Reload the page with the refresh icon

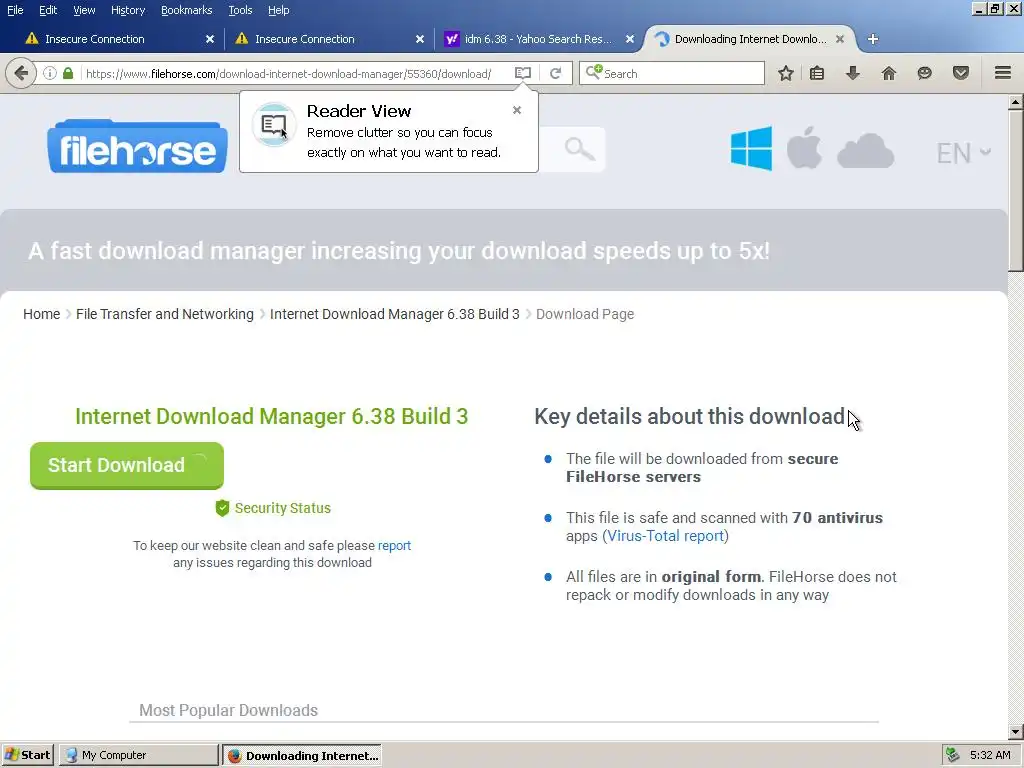click(x=556, y=73)
